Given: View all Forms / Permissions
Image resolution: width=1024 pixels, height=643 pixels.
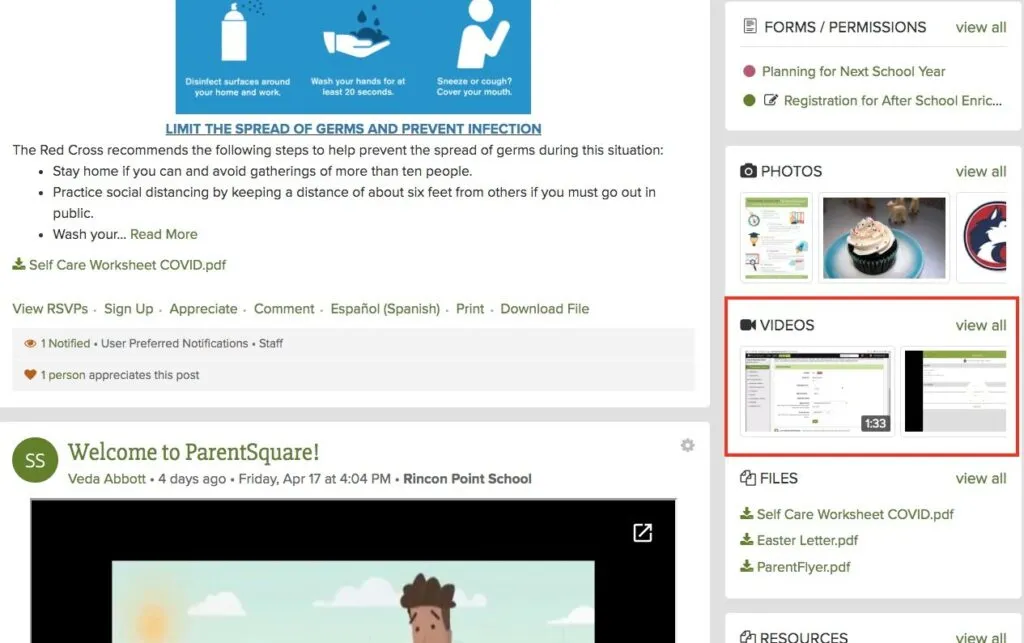Looking at the screenshot, I should [x=980, y=27].
